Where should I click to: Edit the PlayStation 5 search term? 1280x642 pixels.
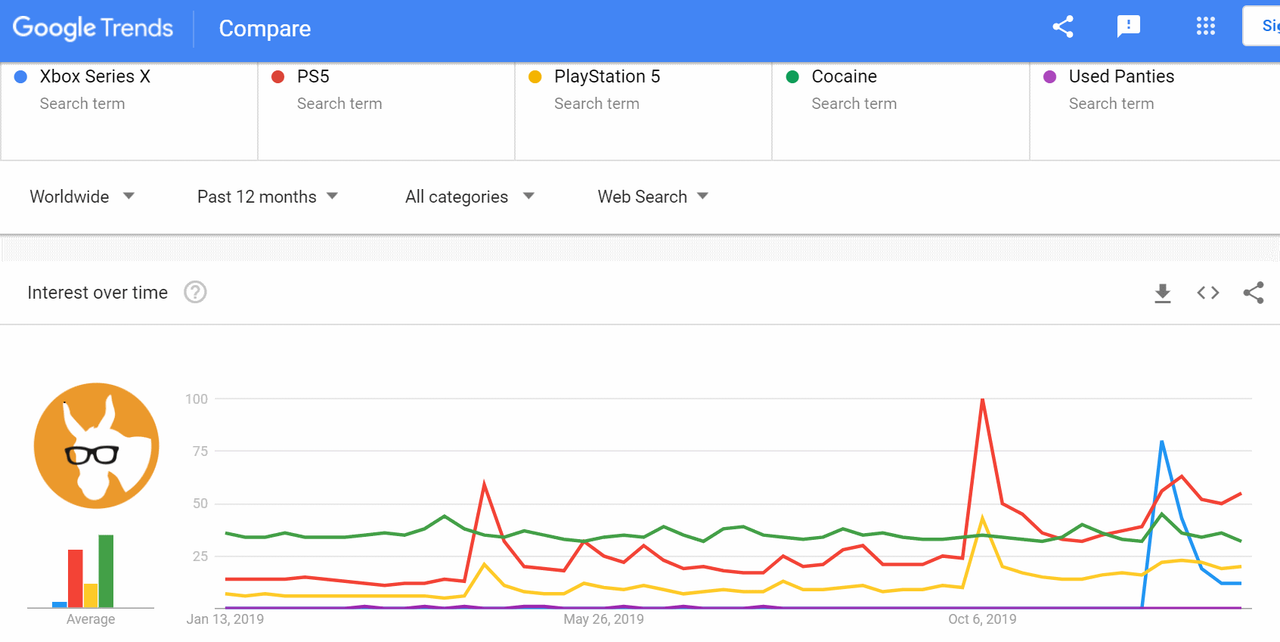coord(643,111)
